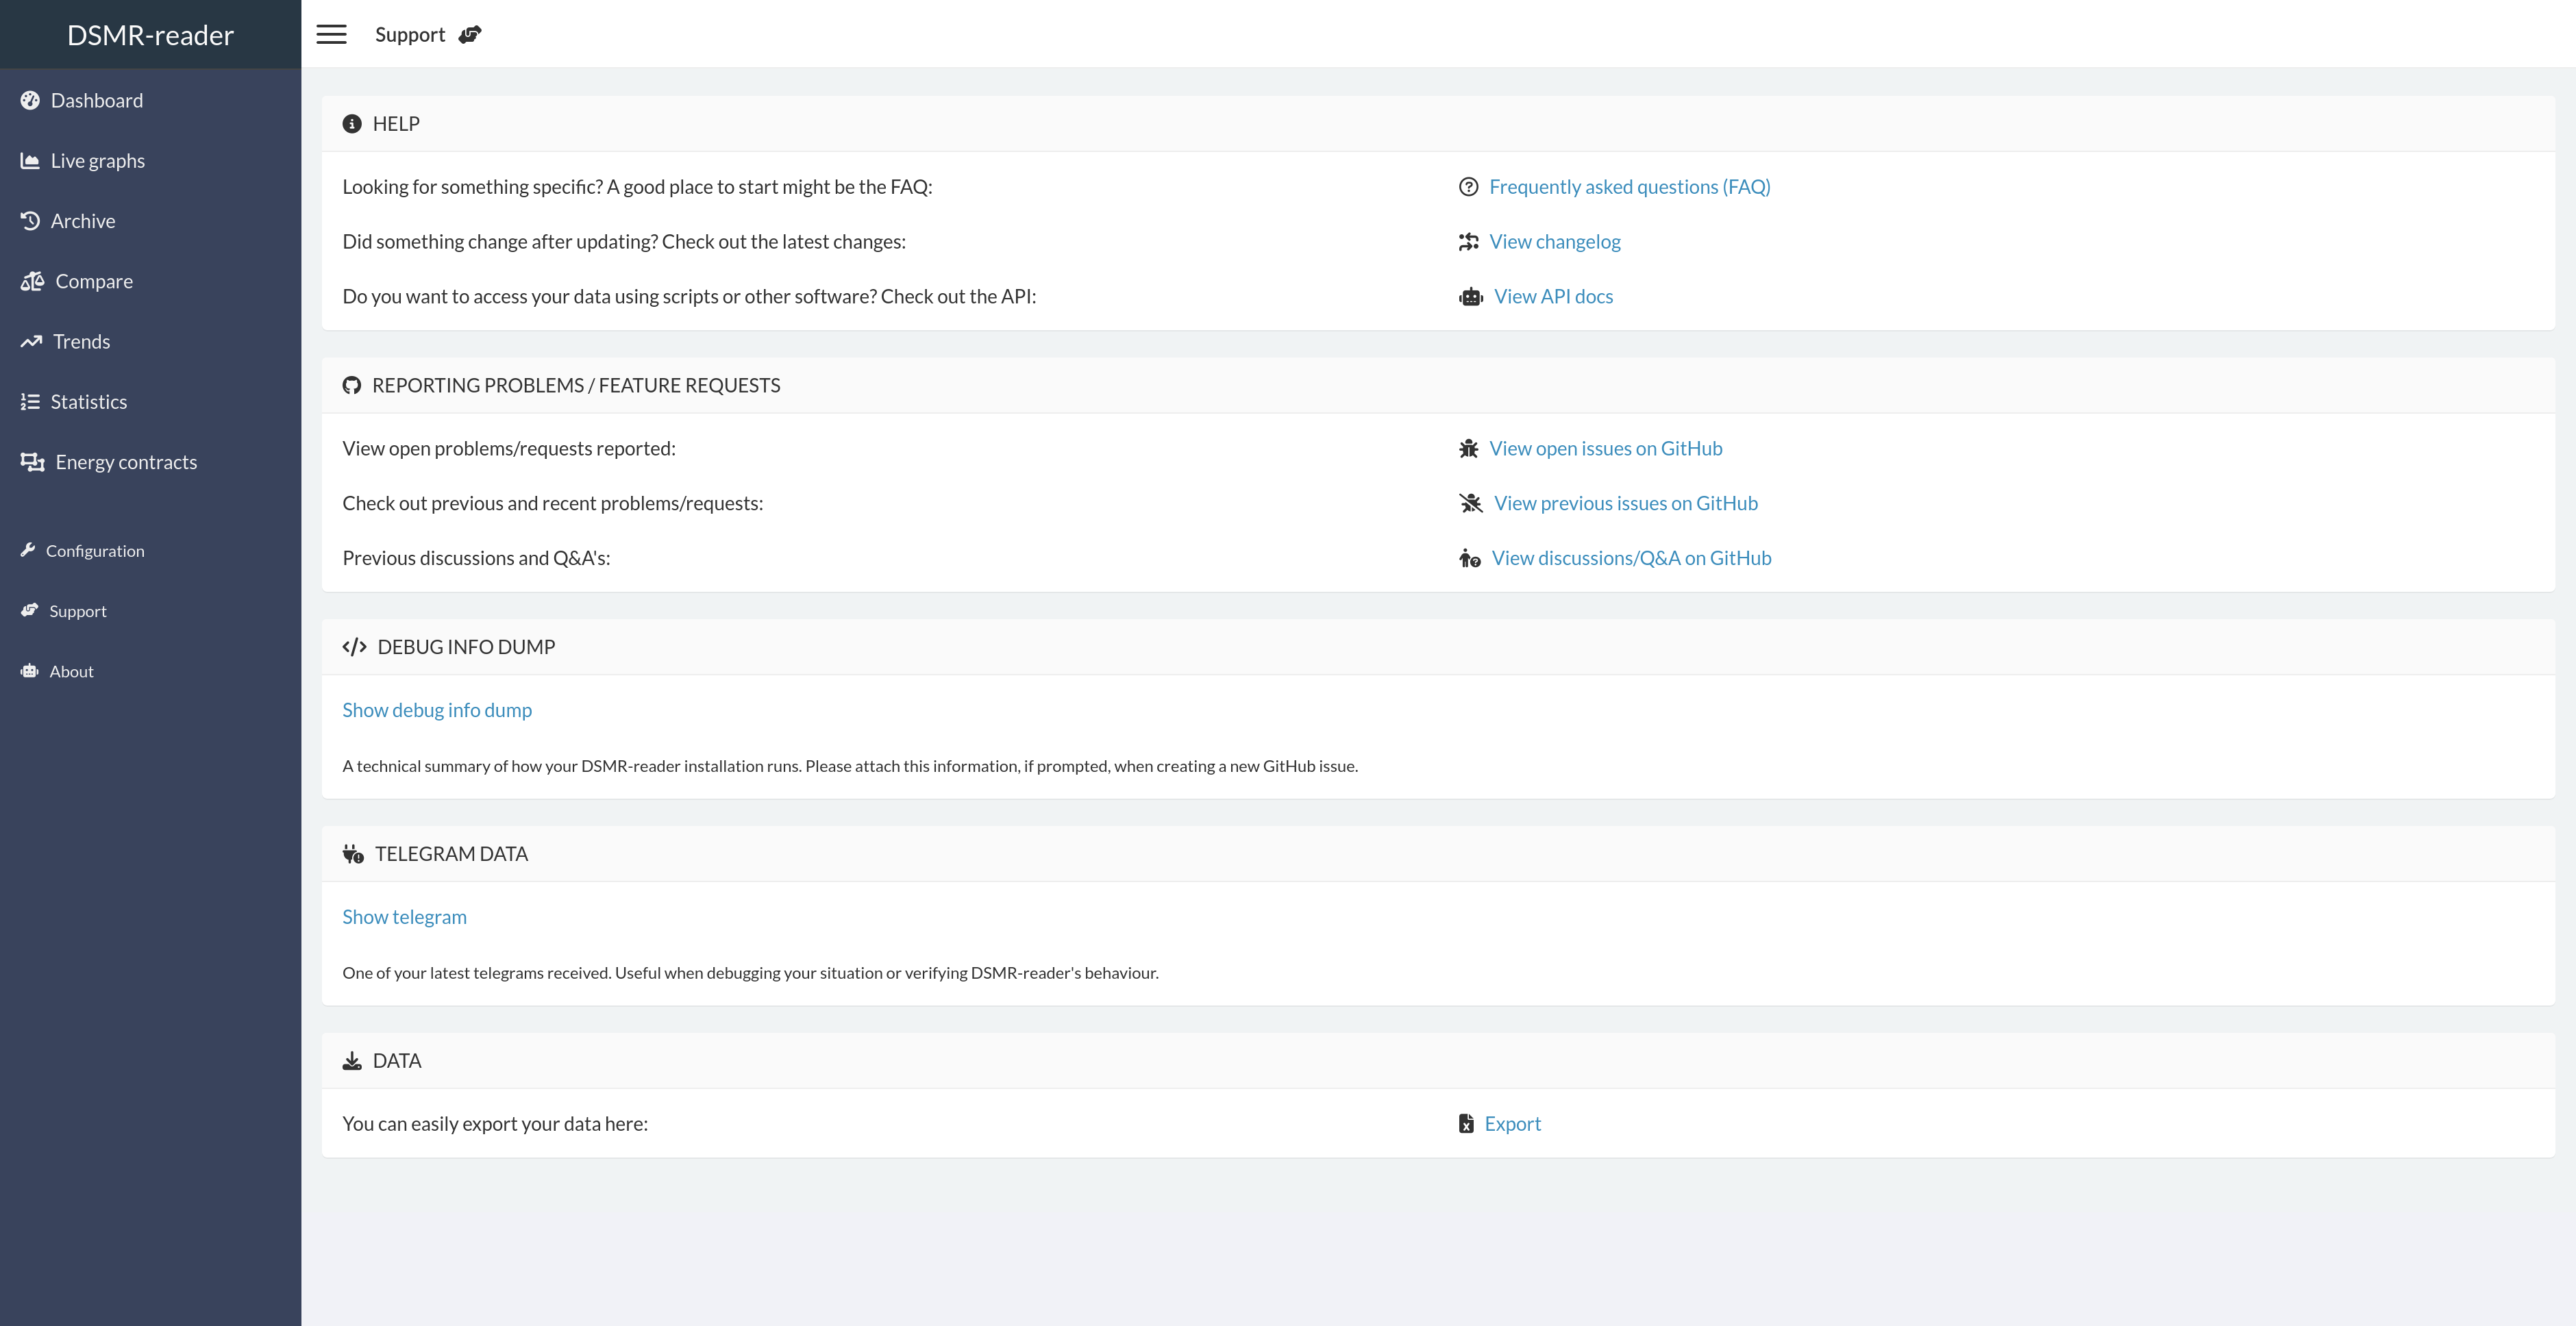Image resolution: width=2576 pixels, height=1326 pixels.
Task: Click the Live graphs chart icon
Action: tap(30, 161)
